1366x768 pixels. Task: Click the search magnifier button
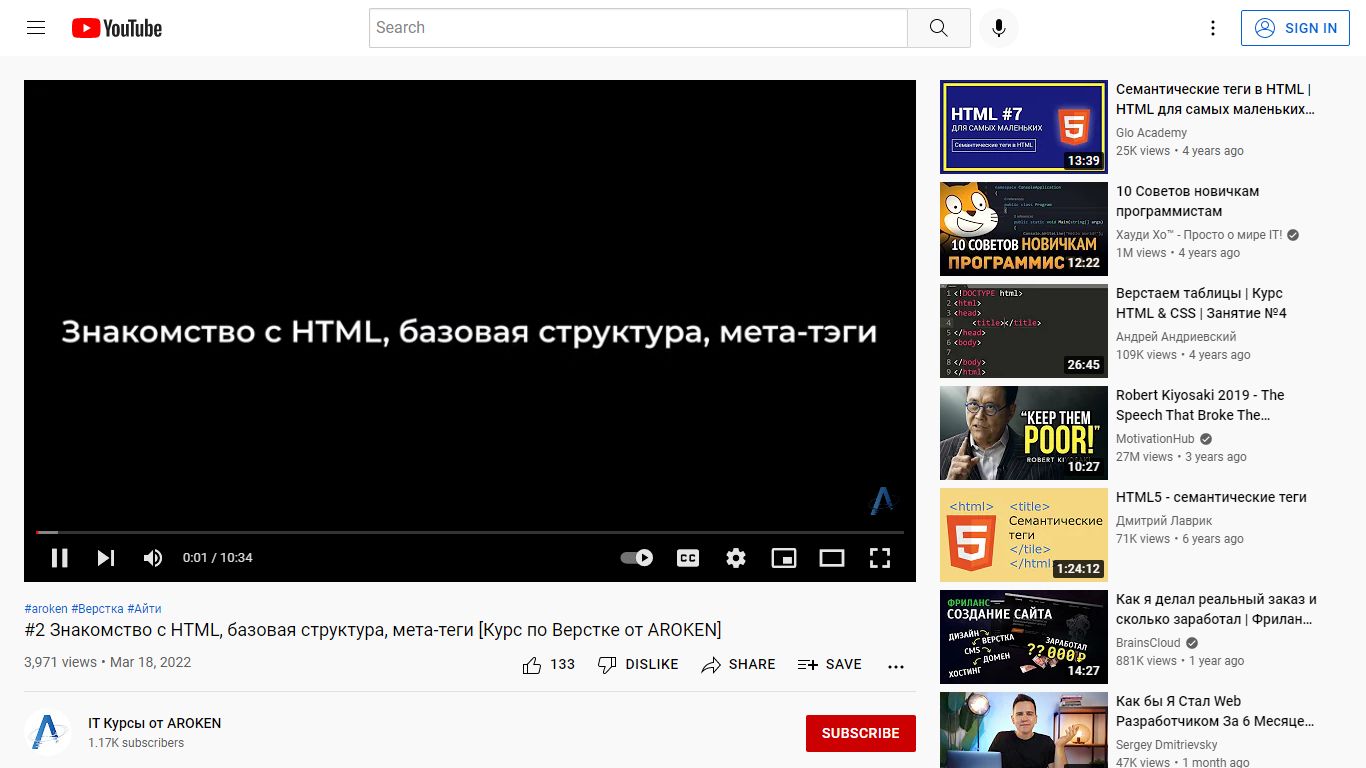pos(938,28)
